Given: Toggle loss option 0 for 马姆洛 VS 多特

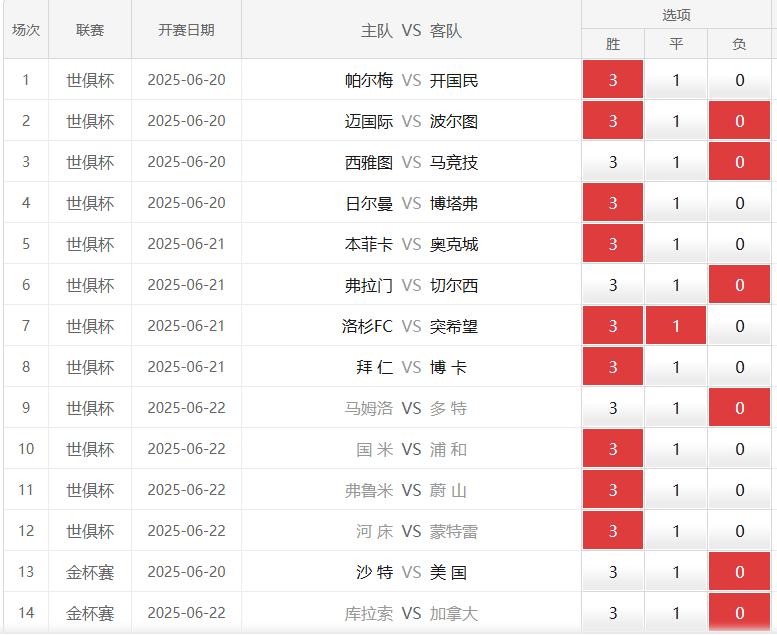Looking at the screenshot, I should coord(739,407).
